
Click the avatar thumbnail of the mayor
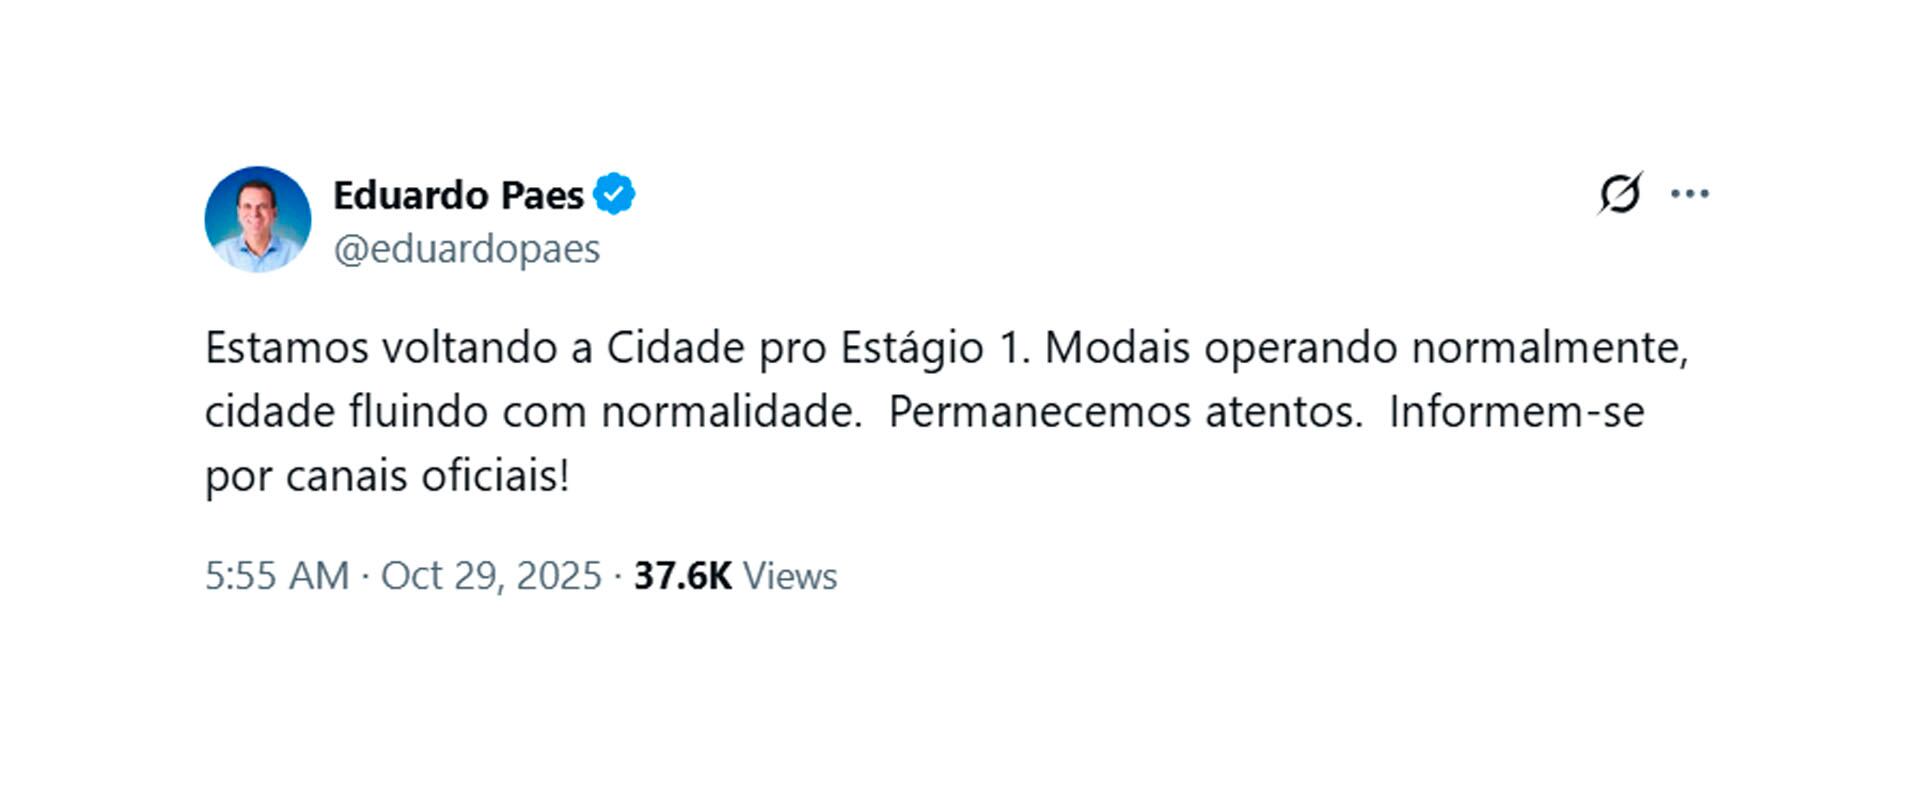click(x=257, y=218)
